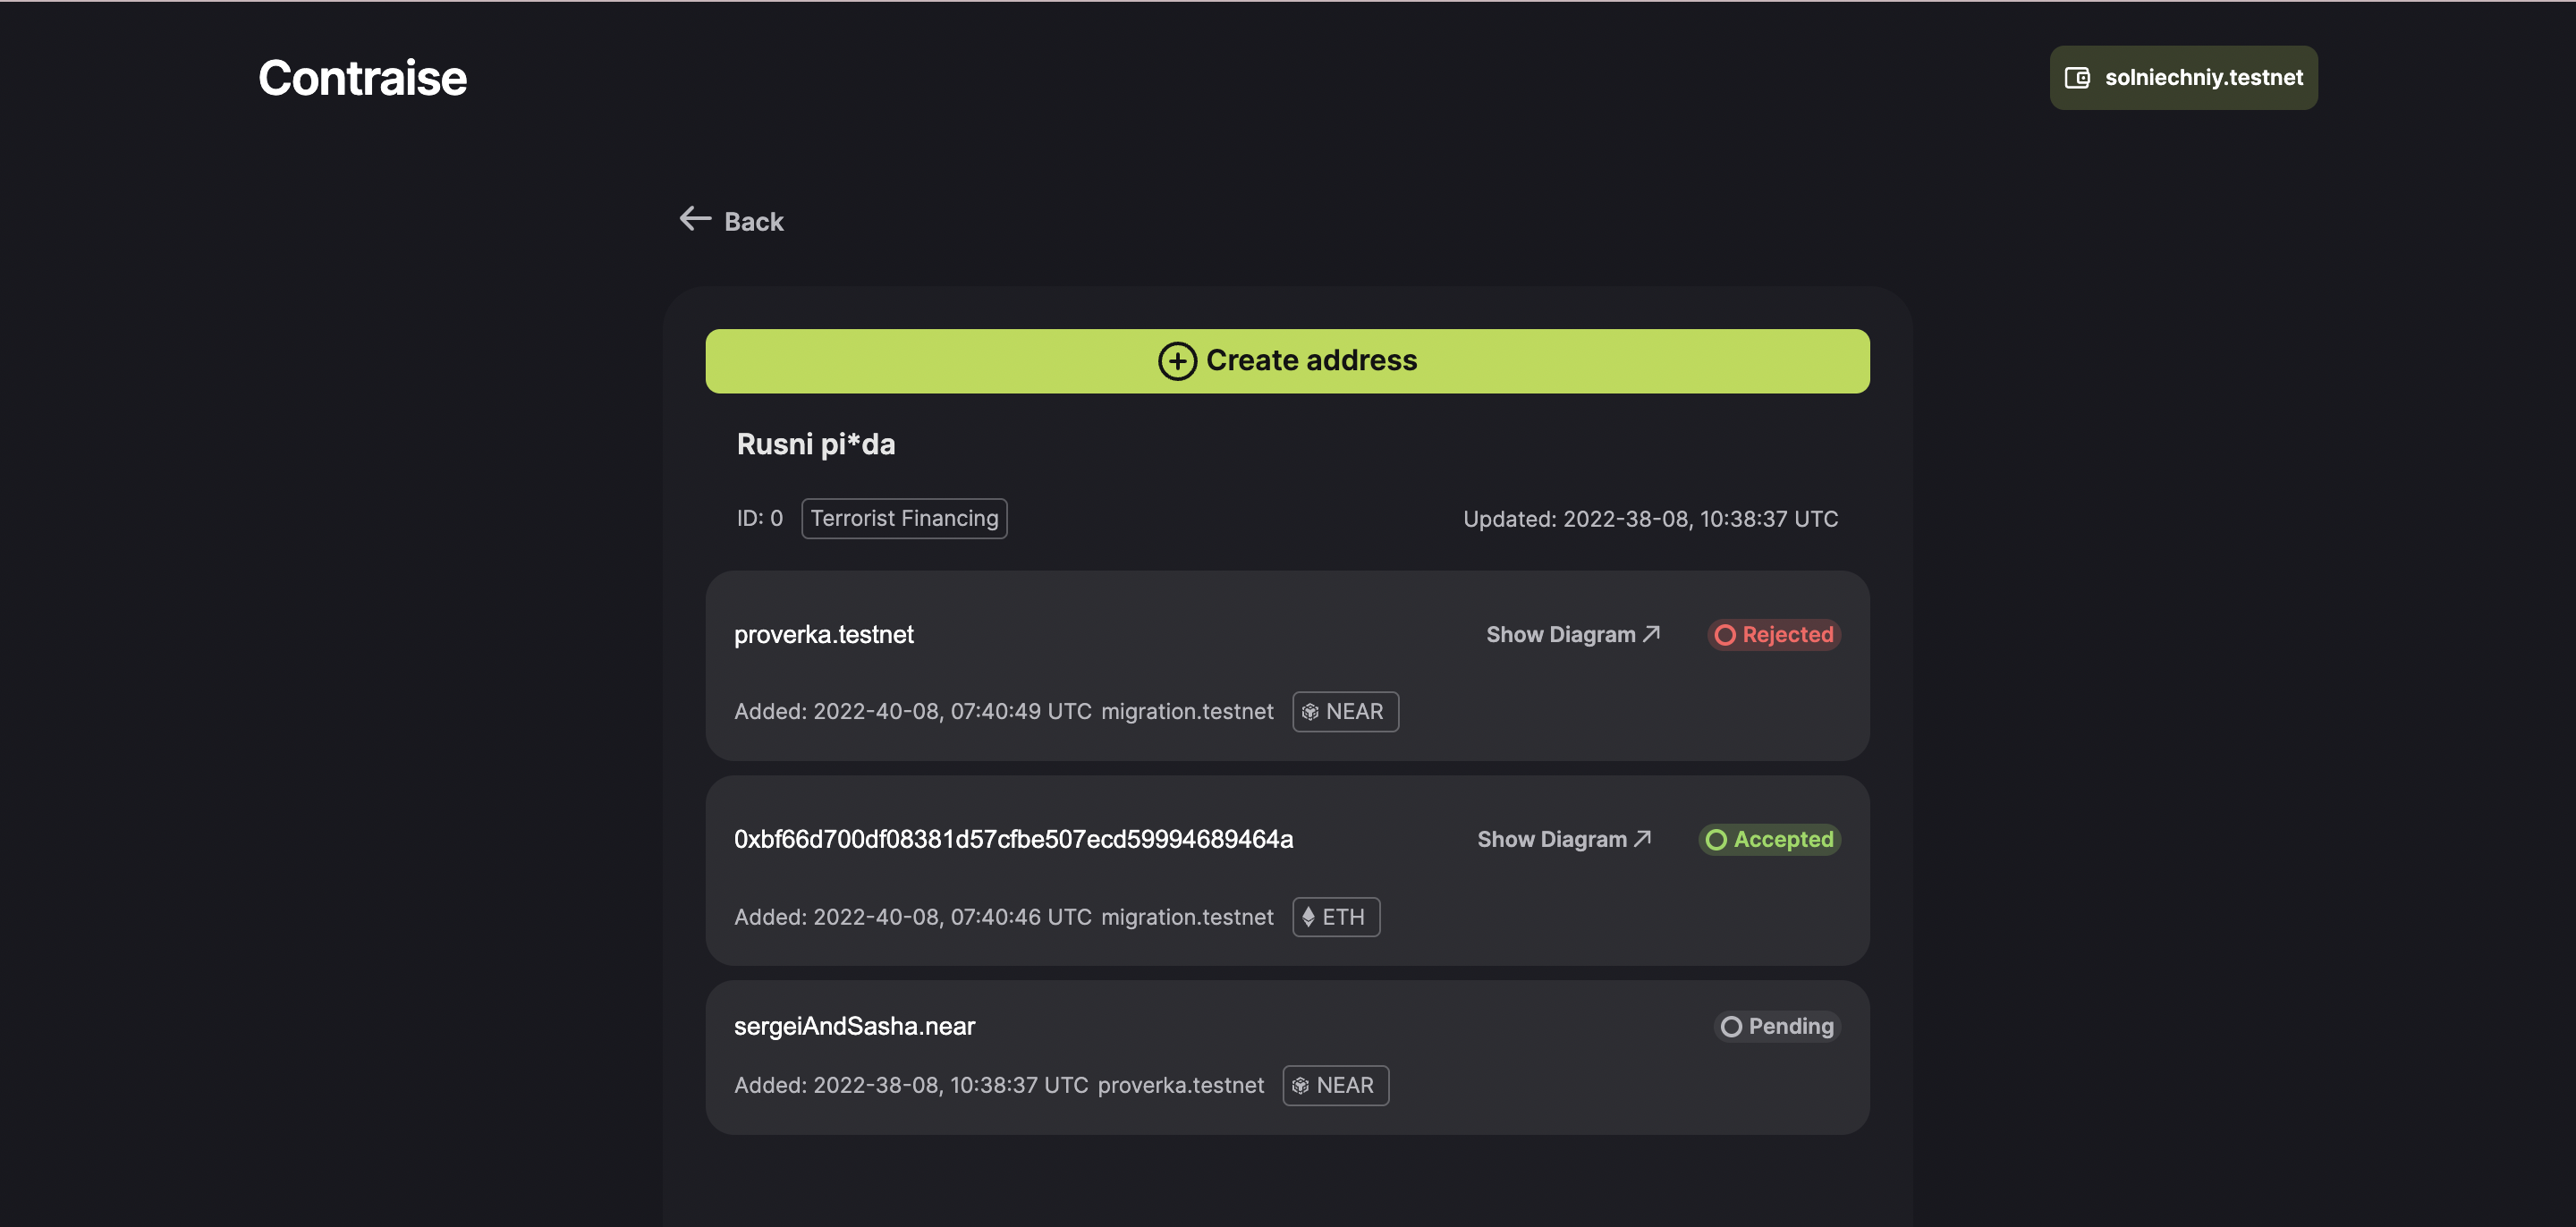Select the sergeiAndSasha.near address entry
The width and height of the screenshot is (2576, 1227).
[854, 1026]
